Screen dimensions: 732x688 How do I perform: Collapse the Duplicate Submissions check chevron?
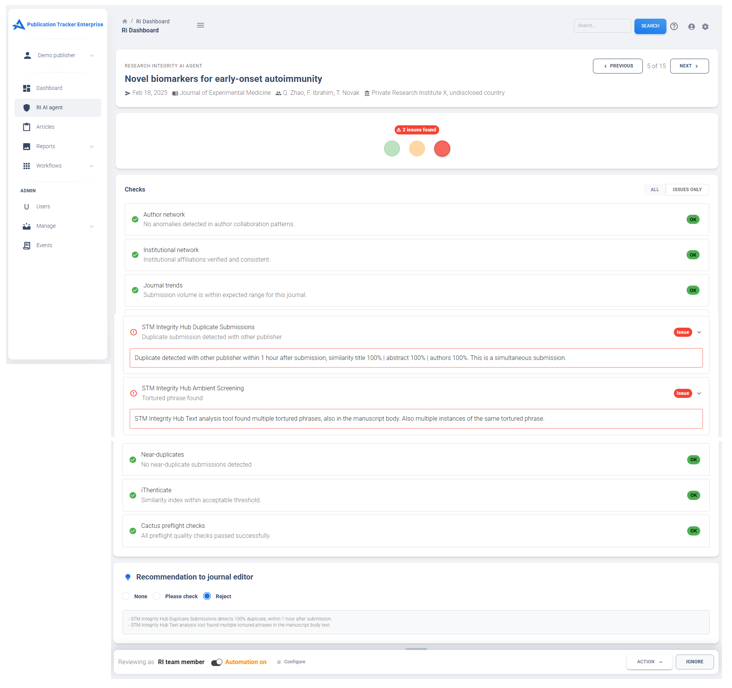(699, 332)
